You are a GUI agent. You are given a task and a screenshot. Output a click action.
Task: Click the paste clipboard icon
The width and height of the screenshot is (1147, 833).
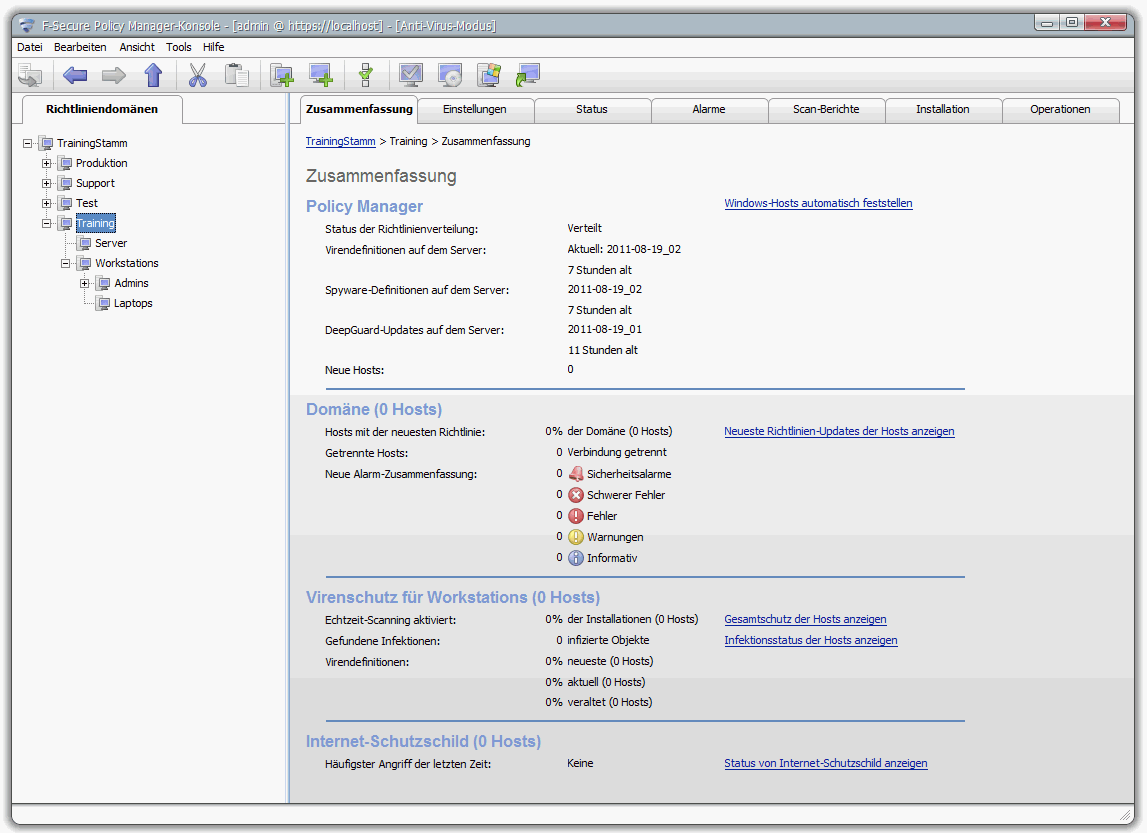236,75
